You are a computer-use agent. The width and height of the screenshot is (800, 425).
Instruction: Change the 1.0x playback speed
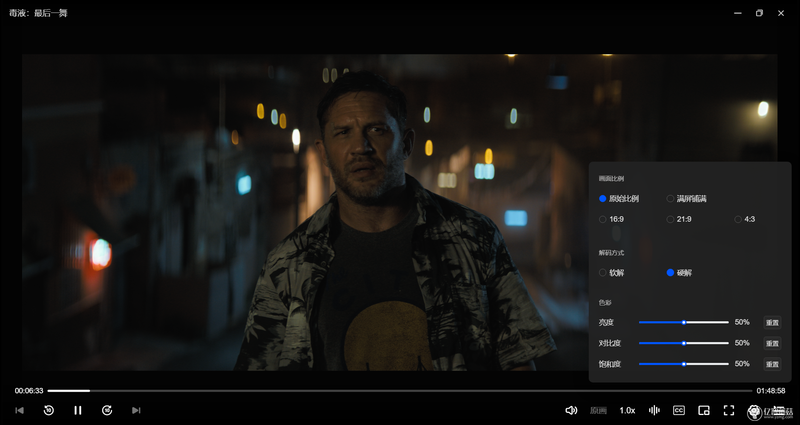click(x=627, y=411)
